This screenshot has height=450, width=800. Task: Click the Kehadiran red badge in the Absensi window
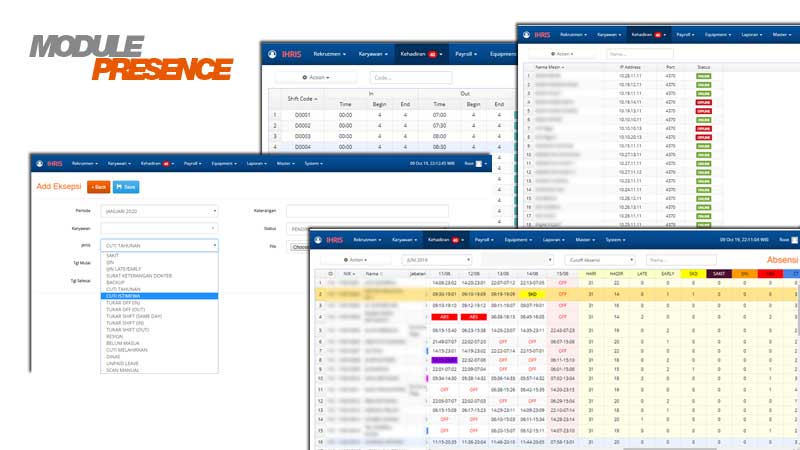pos(455,240)
